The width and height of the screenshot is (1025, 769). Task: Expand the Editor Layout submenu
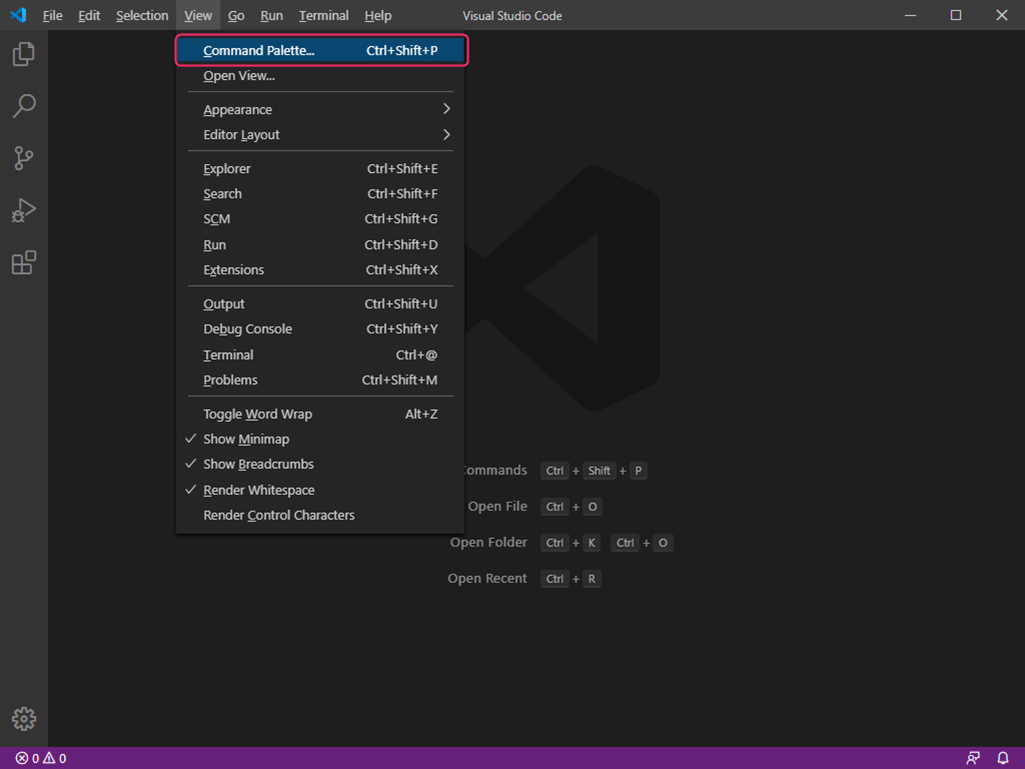pyautogui.click(x=320, y=135)
